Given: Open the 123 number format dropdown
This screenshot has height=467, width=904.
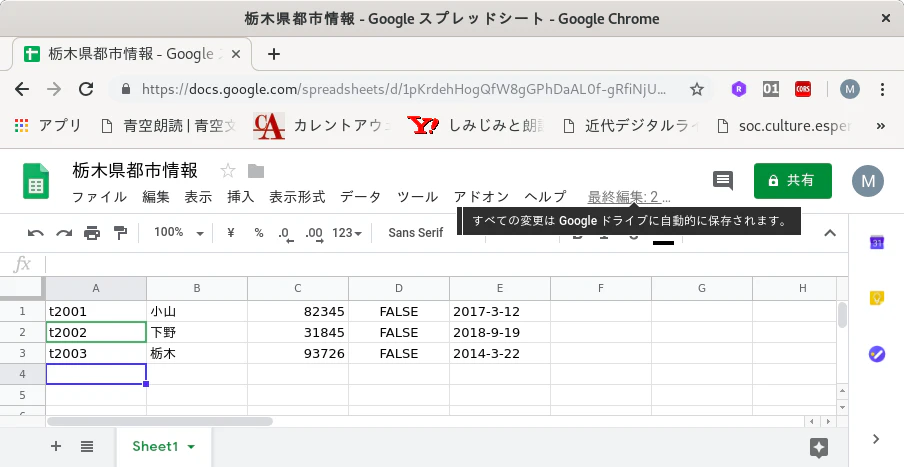Looking at the screenshot, I should coord(346,233).
